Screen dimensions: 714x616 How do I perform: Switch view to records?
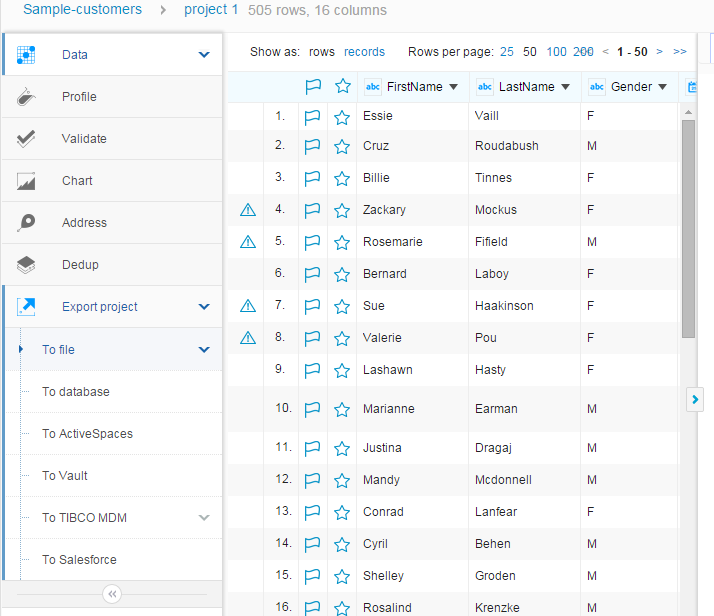pyautogui.click(x=364, y=52)
